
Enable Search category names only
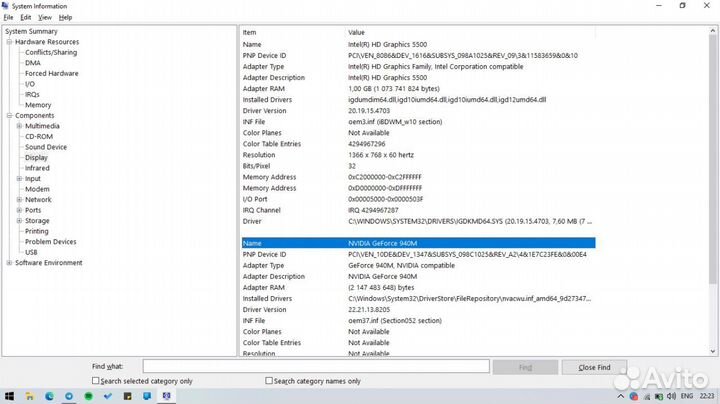269,381
